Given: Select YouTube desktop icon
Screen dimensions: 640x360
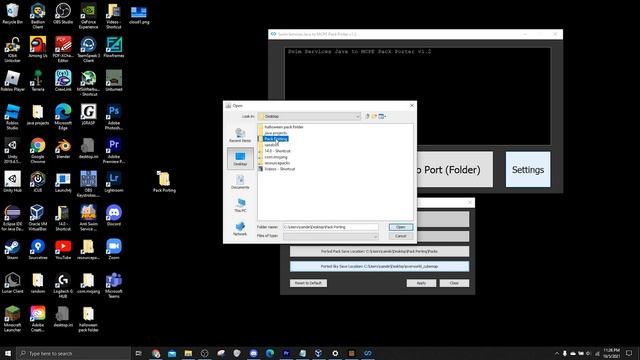Looking at the screenshot, I should tap(63, 249).
